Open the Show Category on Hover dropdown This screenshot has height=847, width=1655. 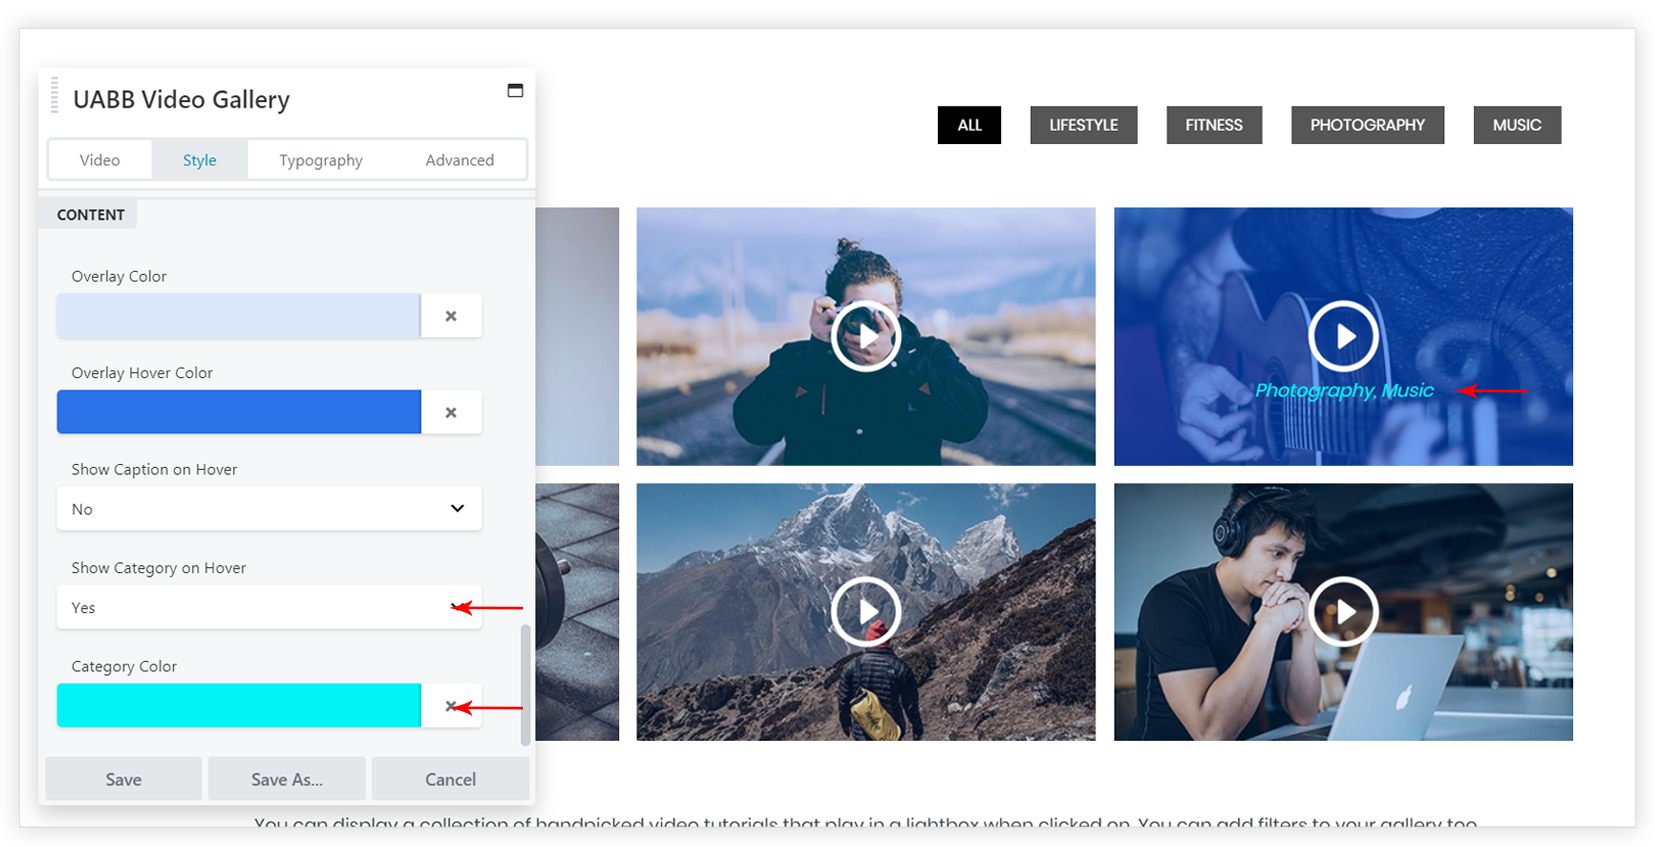(268, 608)
